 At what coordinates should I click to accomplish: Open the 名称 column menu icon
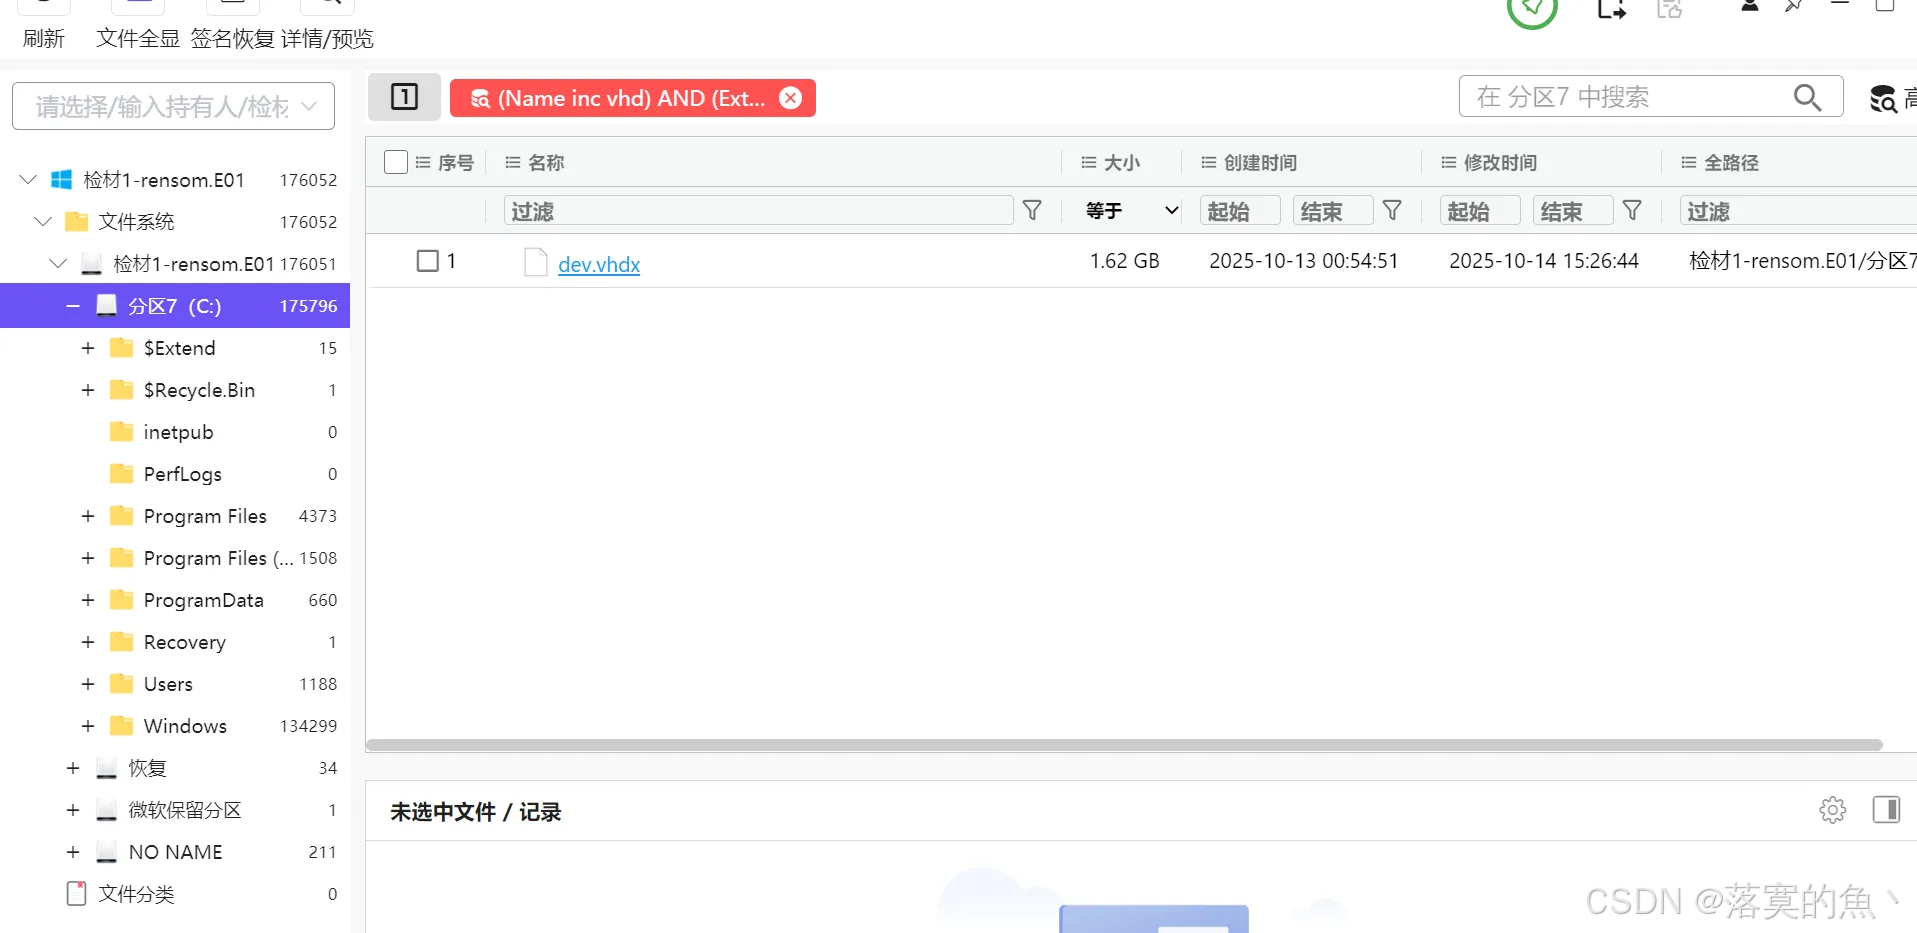click(513, 162)
